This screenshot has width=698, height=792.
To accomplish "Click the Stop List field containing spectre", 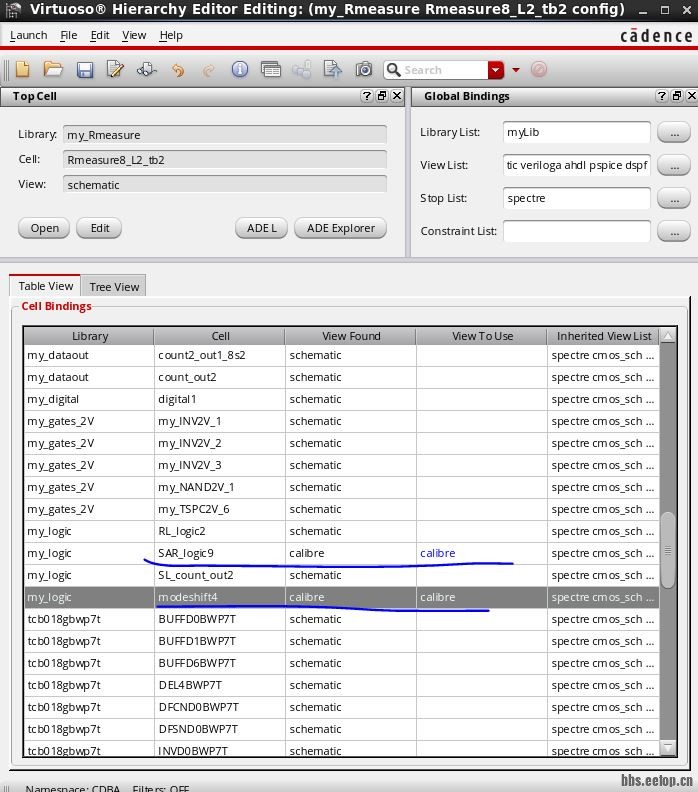I will (577, 198).
